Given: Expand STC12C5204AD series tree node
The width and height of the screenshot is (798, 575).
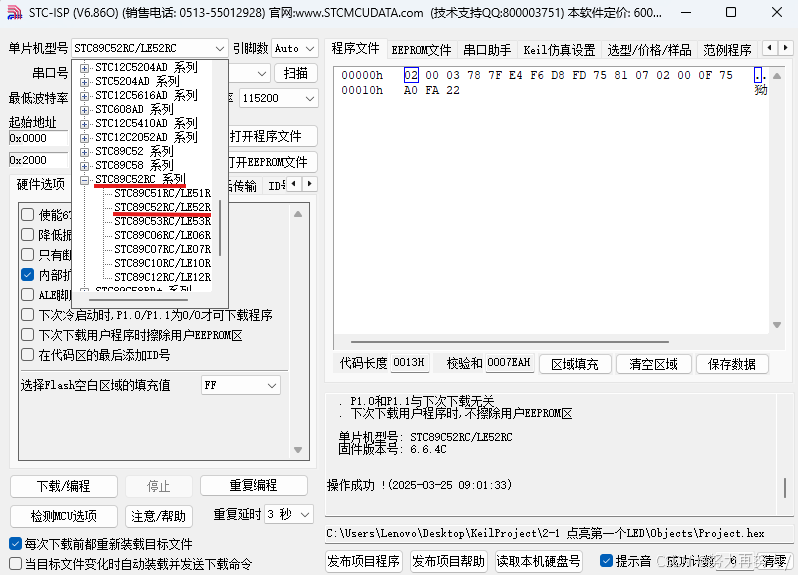Looking at the screenshot, I should 84,68.
